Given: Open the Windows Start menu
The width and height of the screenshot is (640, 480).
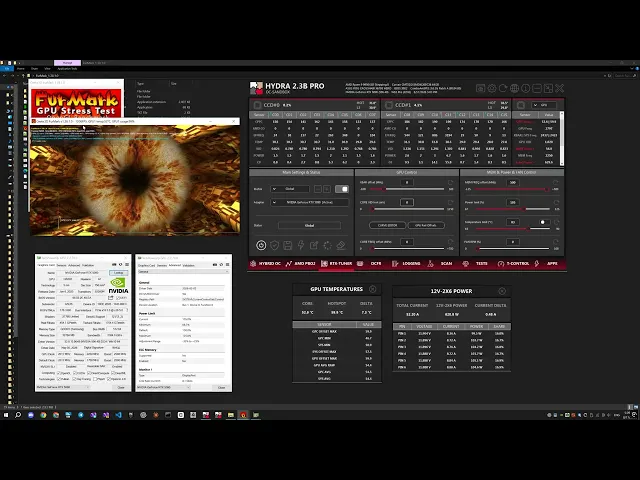Looking at the screenshot, I should point(6,415).
